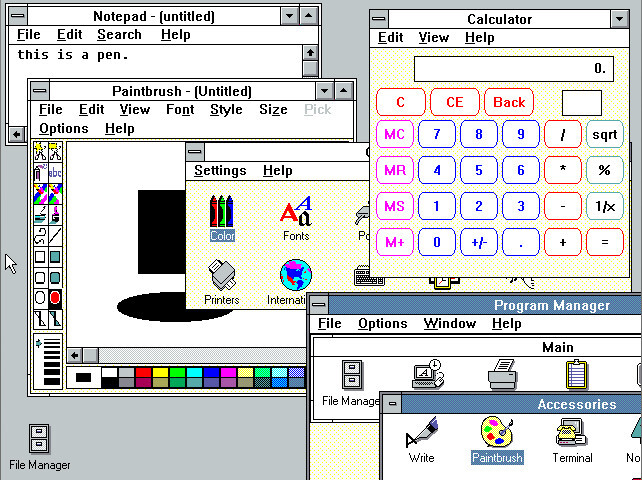Open the Font menu in Paintbrush
Viewport: 642px width, 480px height.
(x=180, y=110)
